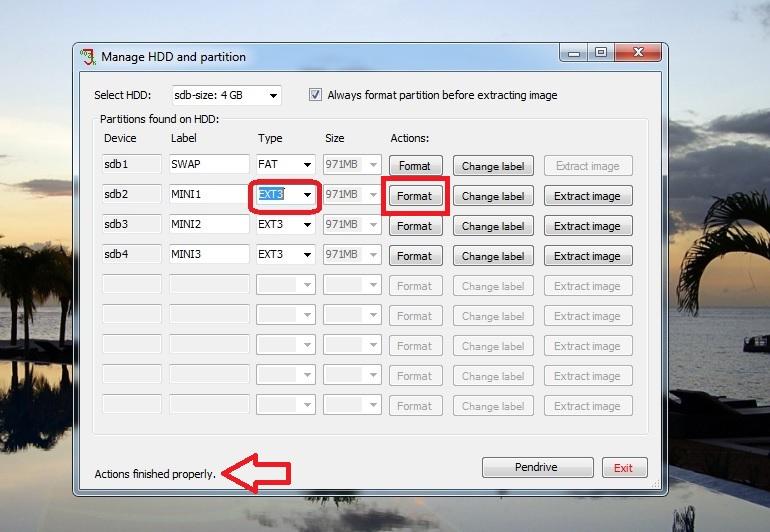Format the sdb1 SWAP partition
Screen dimensions: 770x532
click(x=415, y=166)
